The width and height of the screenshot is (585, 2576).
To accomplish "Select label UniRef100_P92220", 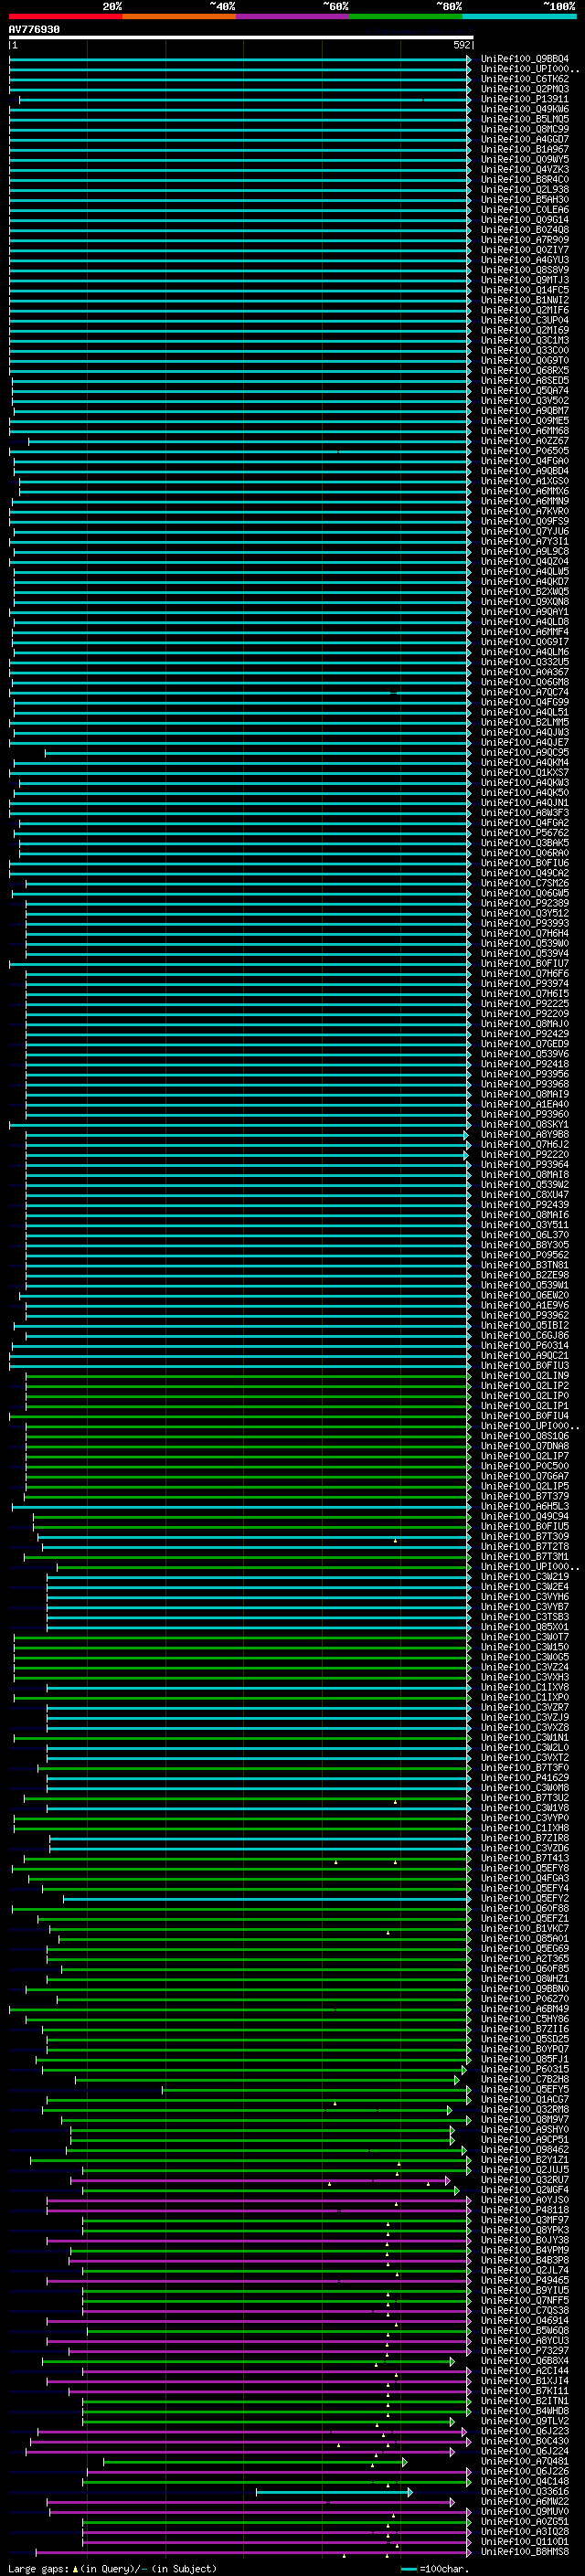I will (x=524, y=1155).
